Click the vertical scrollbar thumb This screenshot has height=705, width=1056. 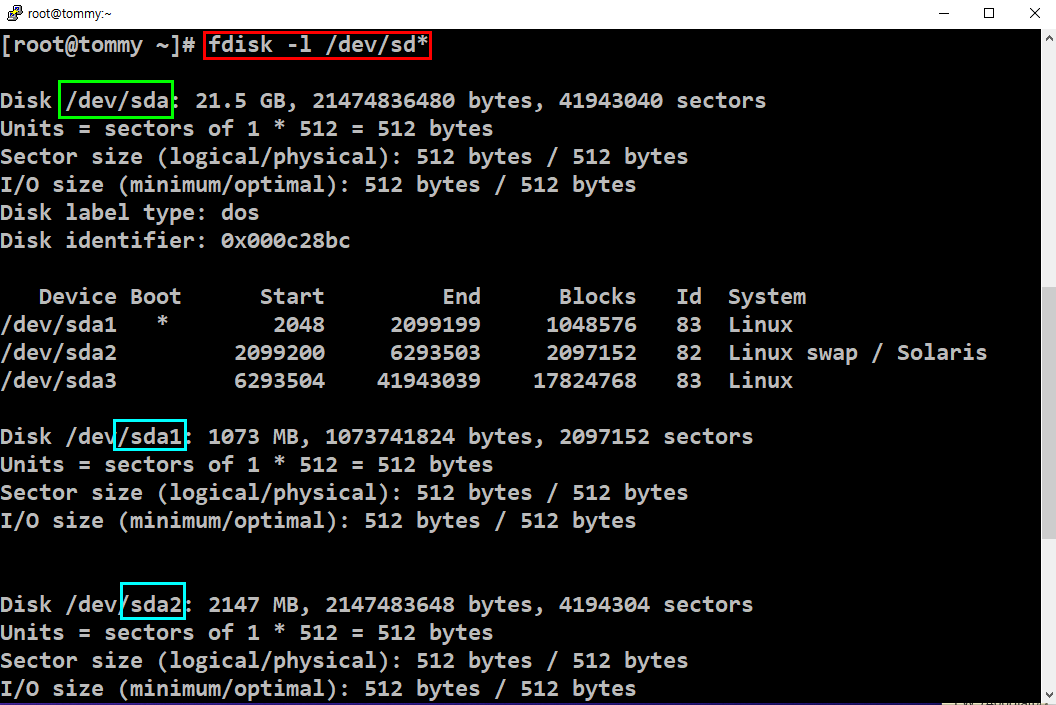(1049, 413)
